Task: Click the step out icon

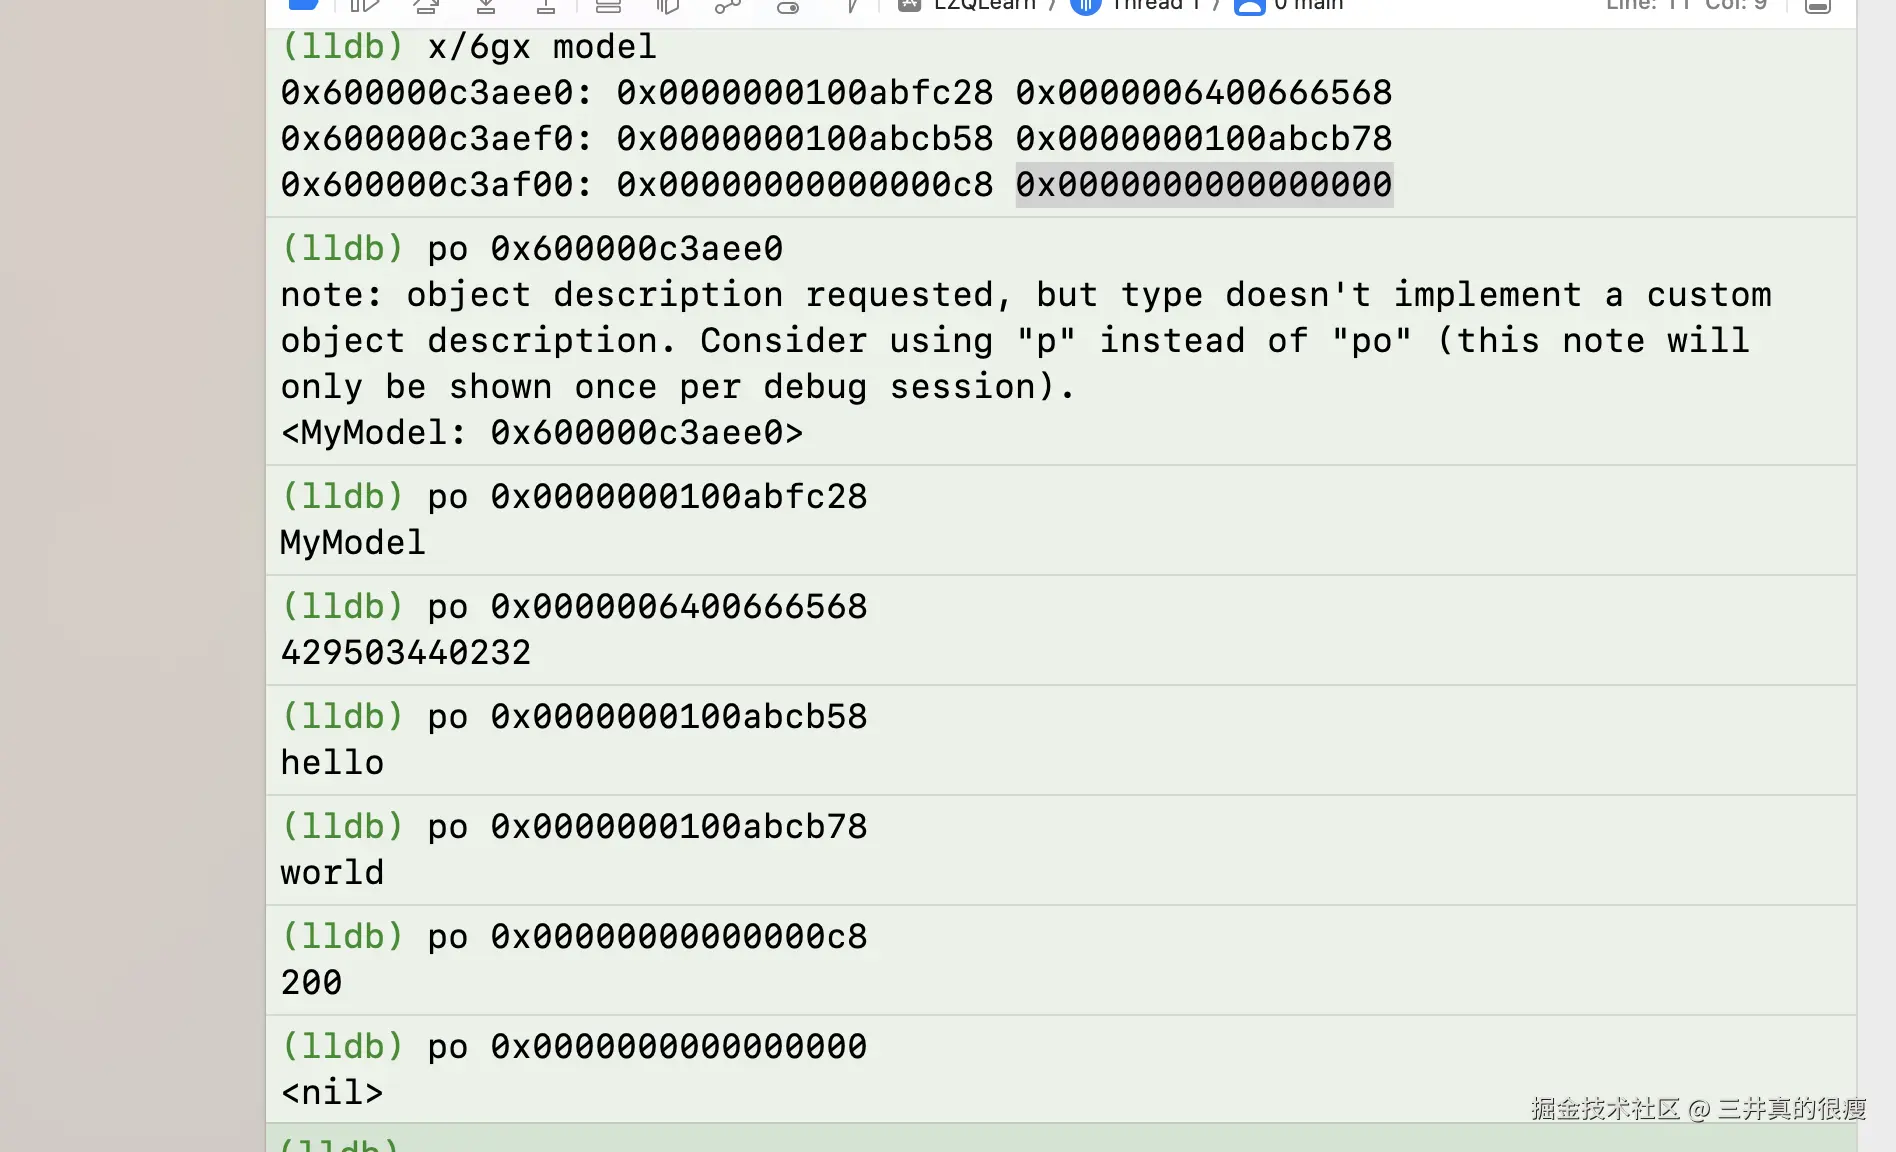Action: tap(546, 5)
